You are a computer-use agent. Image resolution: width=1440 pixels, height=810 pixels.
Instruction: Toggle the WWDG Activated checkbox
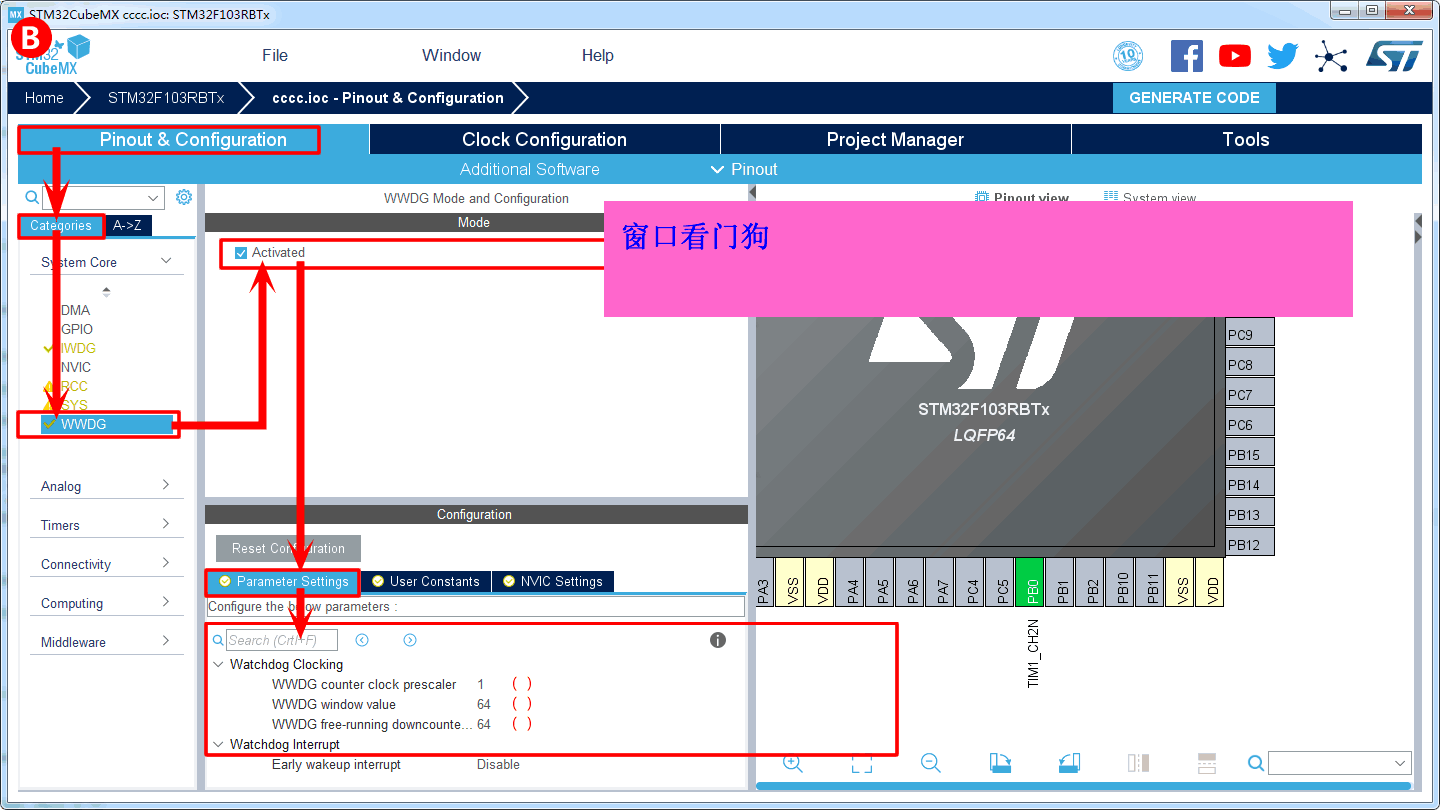241,253
